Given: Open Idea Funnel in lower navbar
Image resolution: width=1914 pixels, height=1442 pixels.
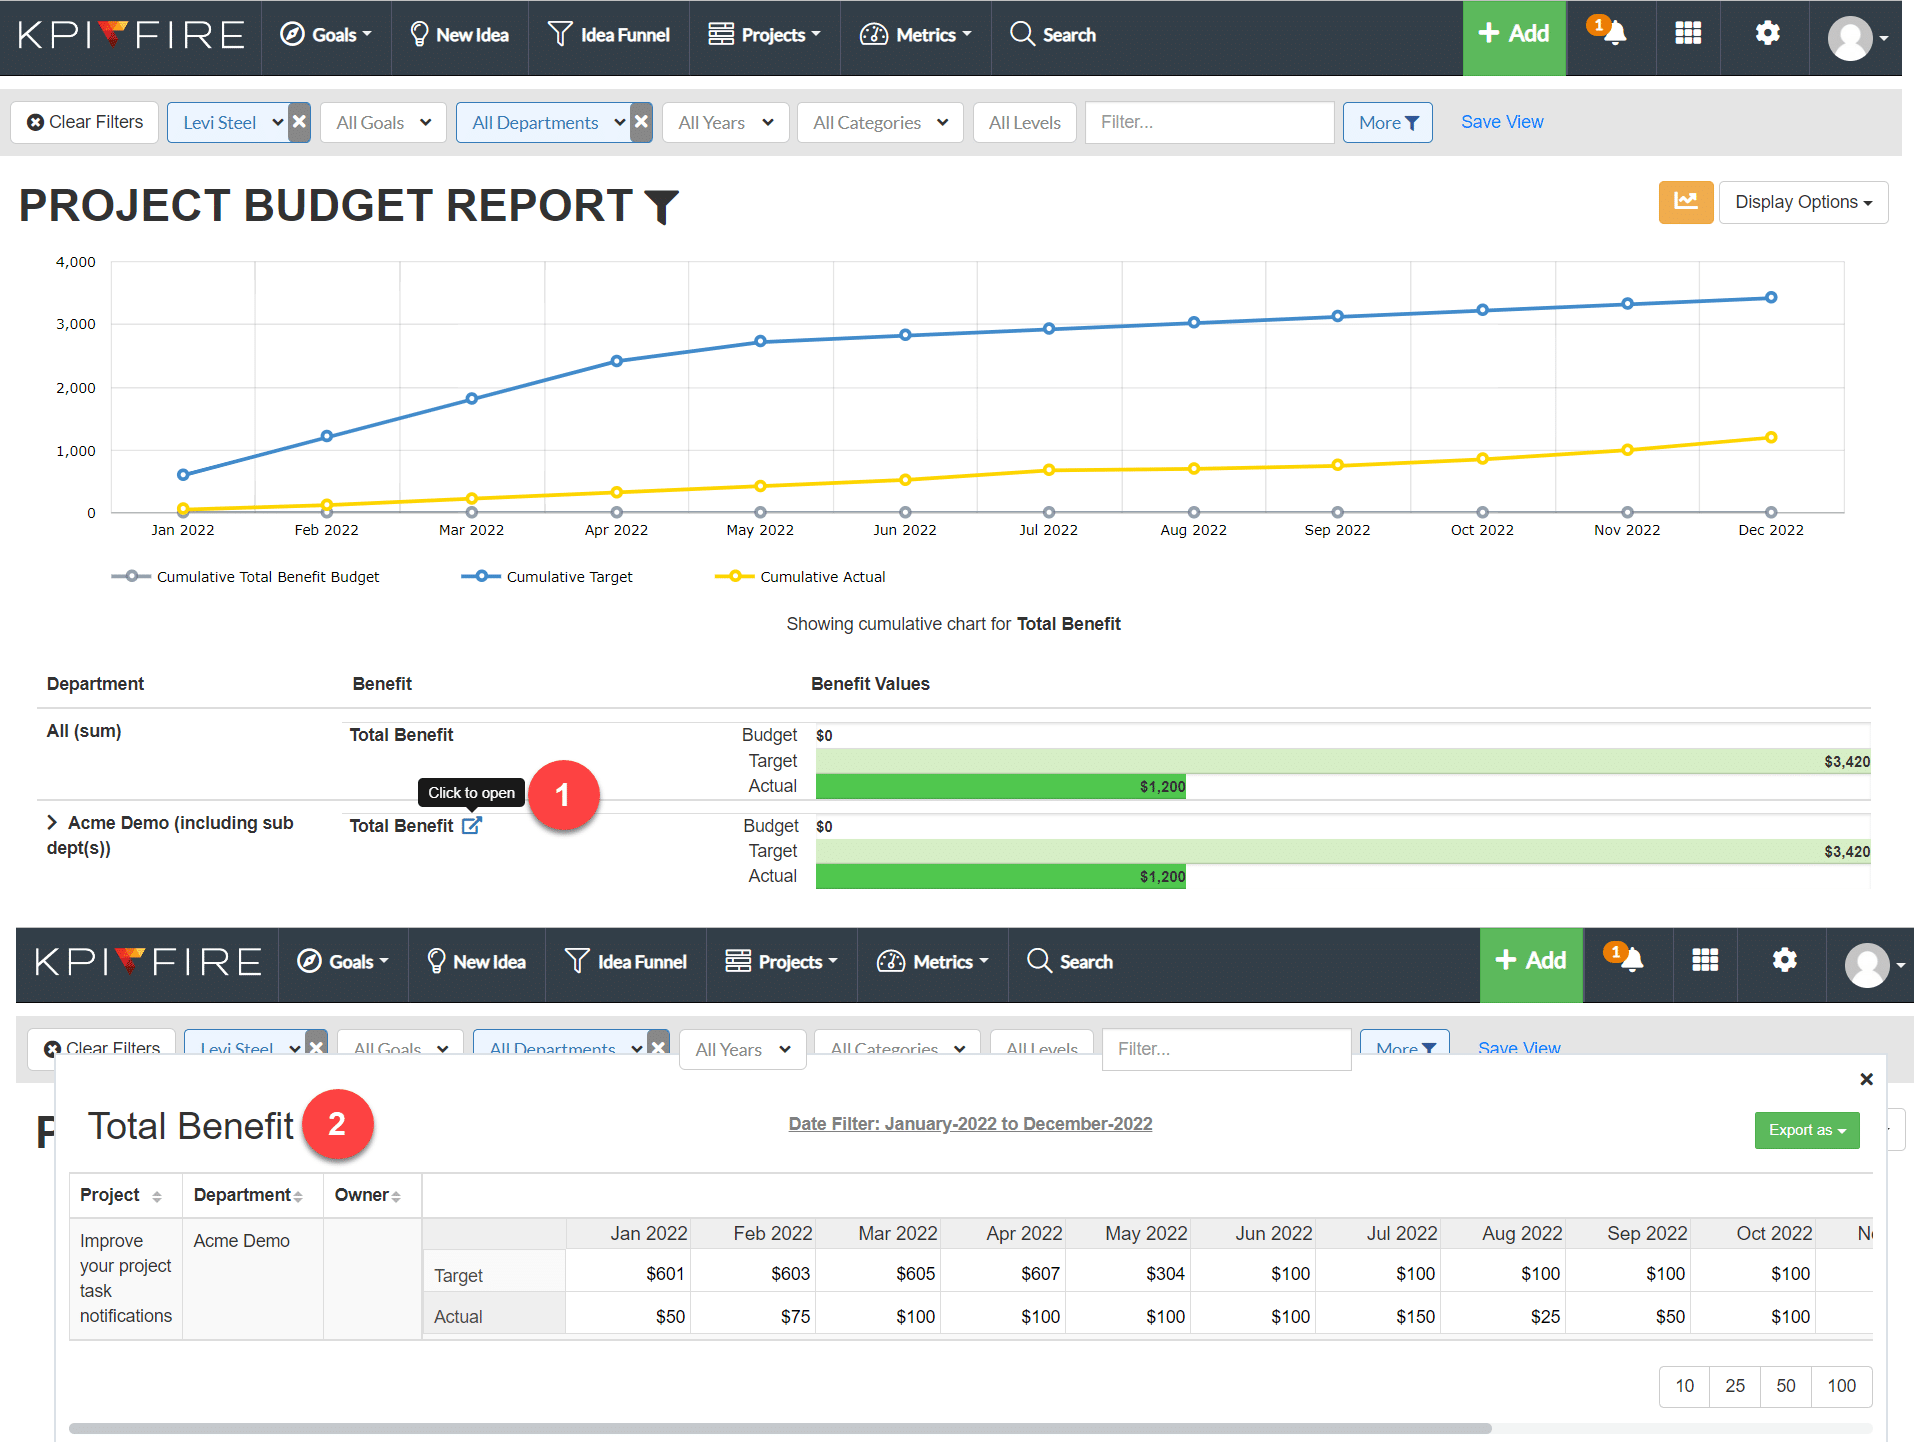Looking at the screenshot, I should [x=625, y=962].
